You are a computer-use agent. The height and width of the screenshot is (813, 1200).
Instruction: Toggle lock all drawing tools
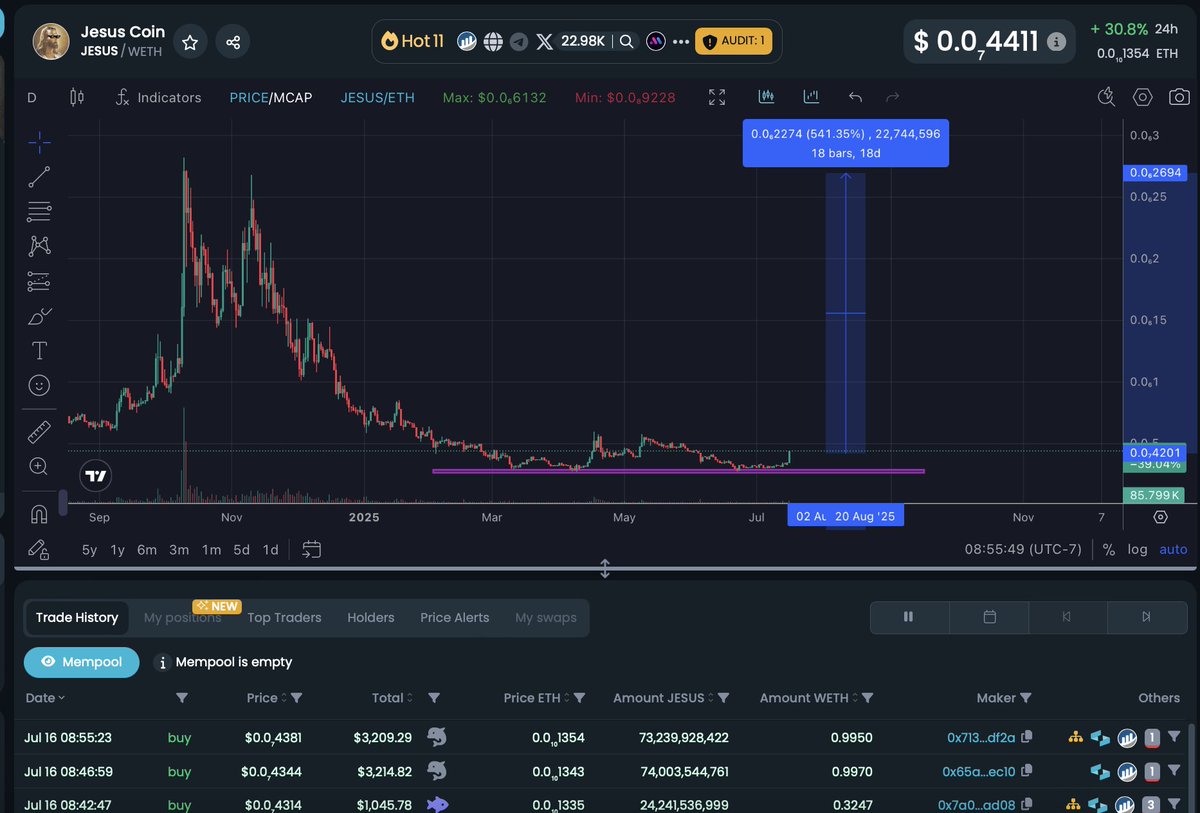point(39,549)
